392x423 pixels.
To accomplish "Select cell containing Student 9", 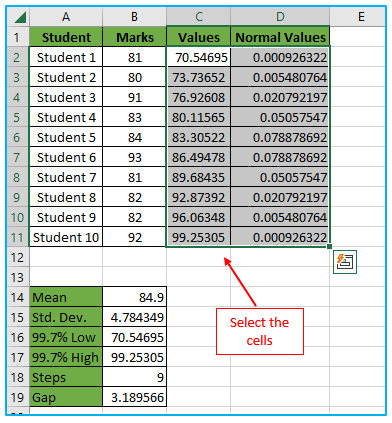I will (x=66, y=217).
